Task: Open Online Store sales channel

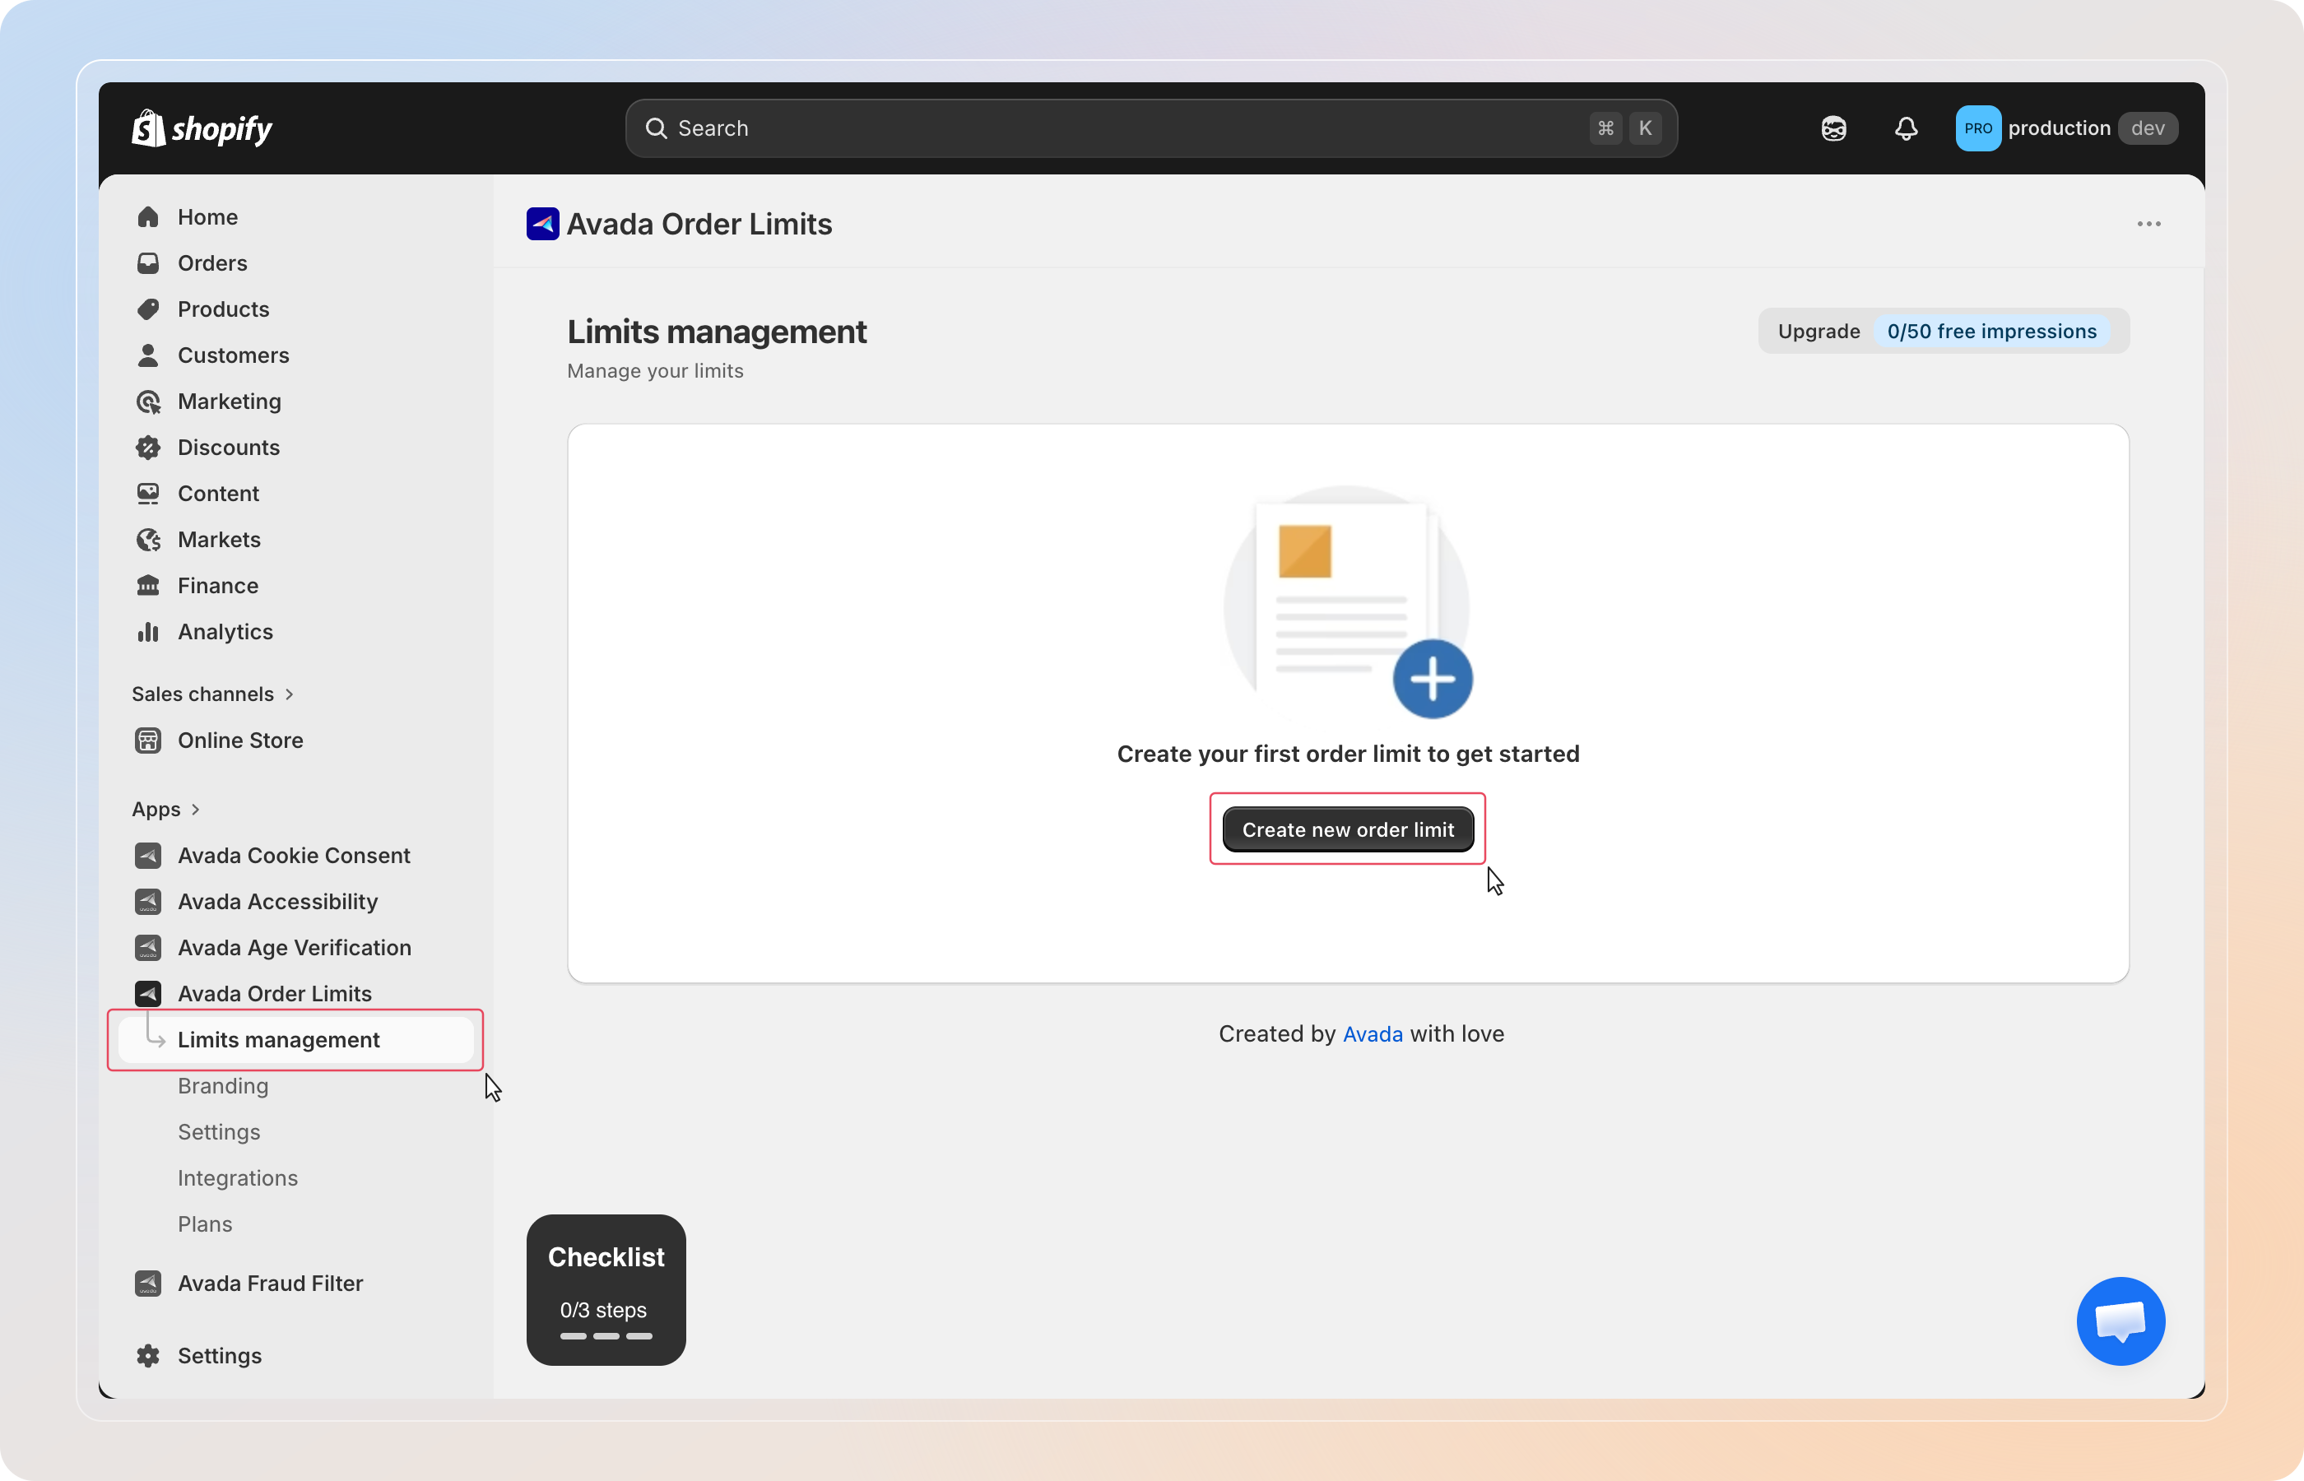Action: (241, 740)
